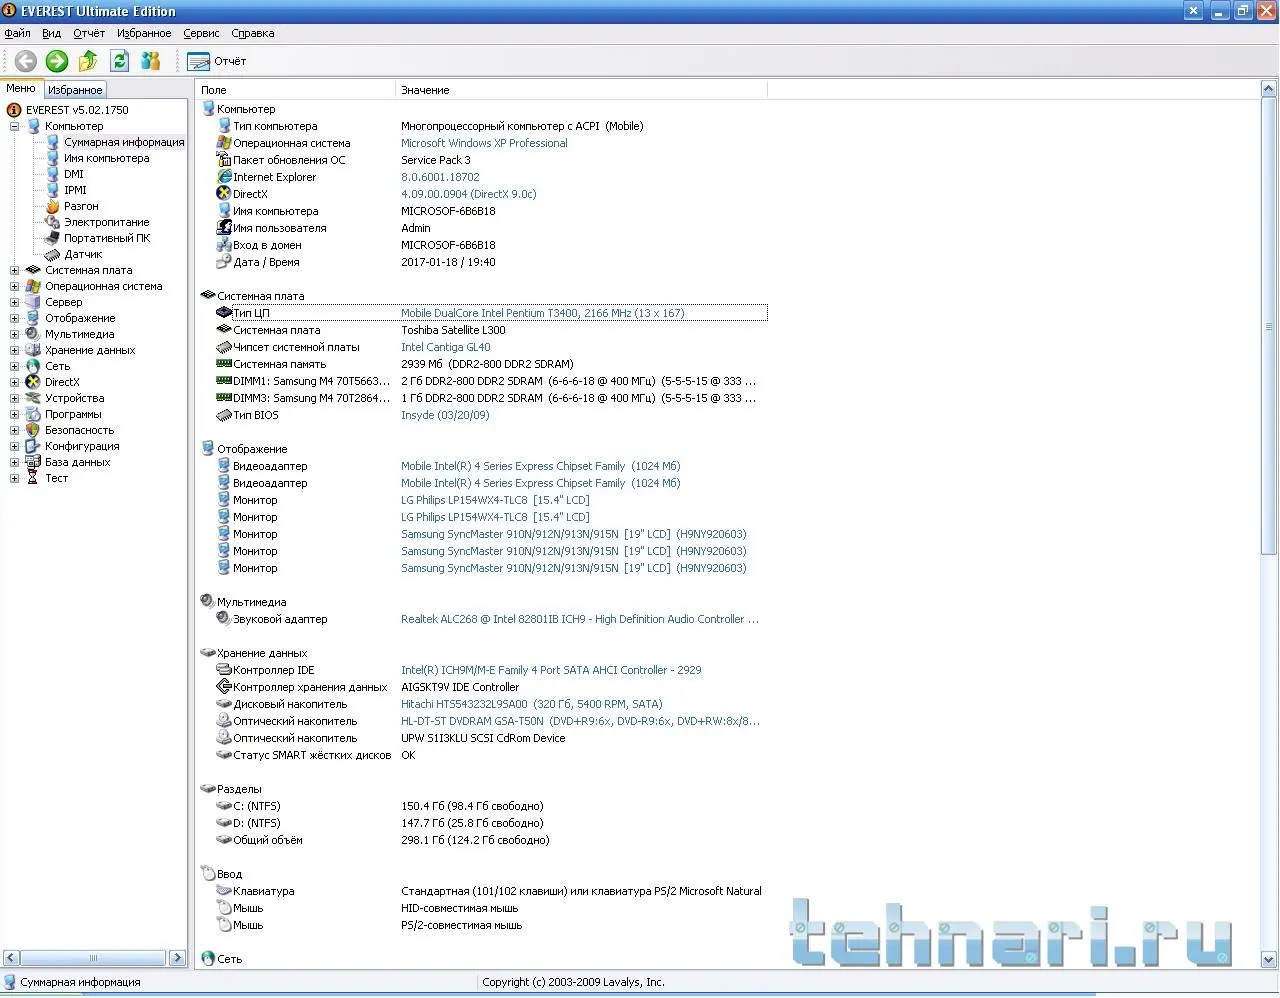Click the Разгон flame icon
This screenshot has height=998, width=1280.
53,206
